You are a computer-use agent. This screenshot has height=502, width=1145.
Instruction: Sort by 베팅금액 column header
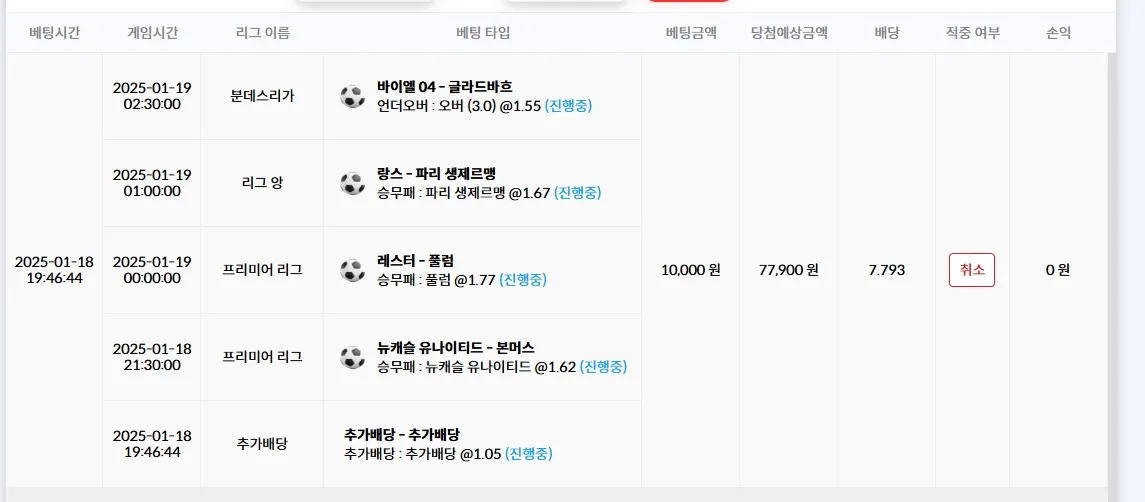[691, 33]
